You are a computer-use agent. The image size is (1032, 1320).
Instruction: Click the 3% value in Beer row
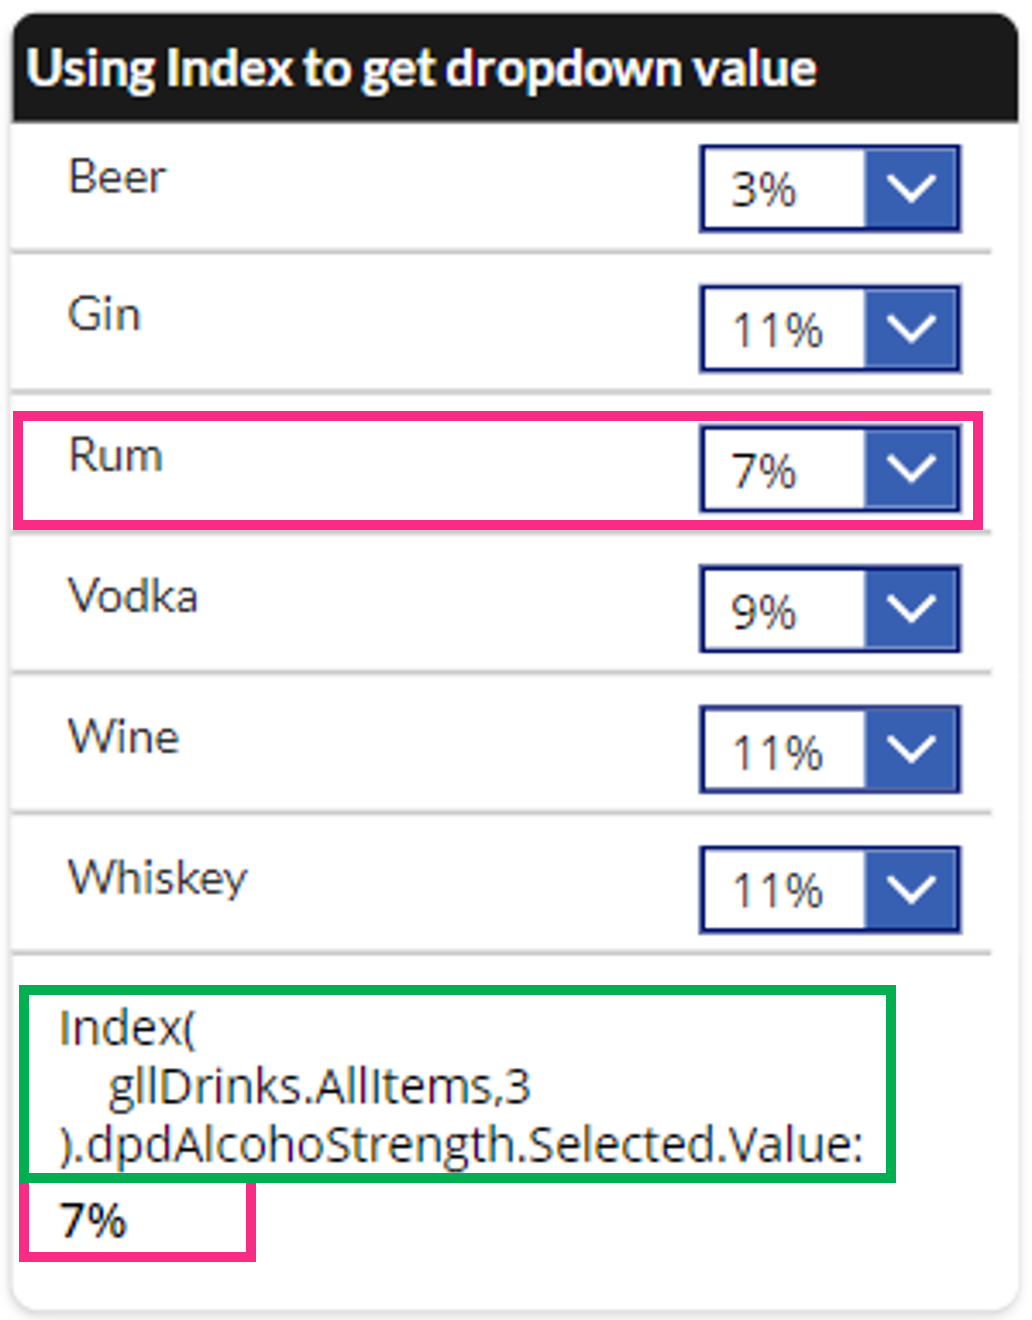[x=764, y=189]
